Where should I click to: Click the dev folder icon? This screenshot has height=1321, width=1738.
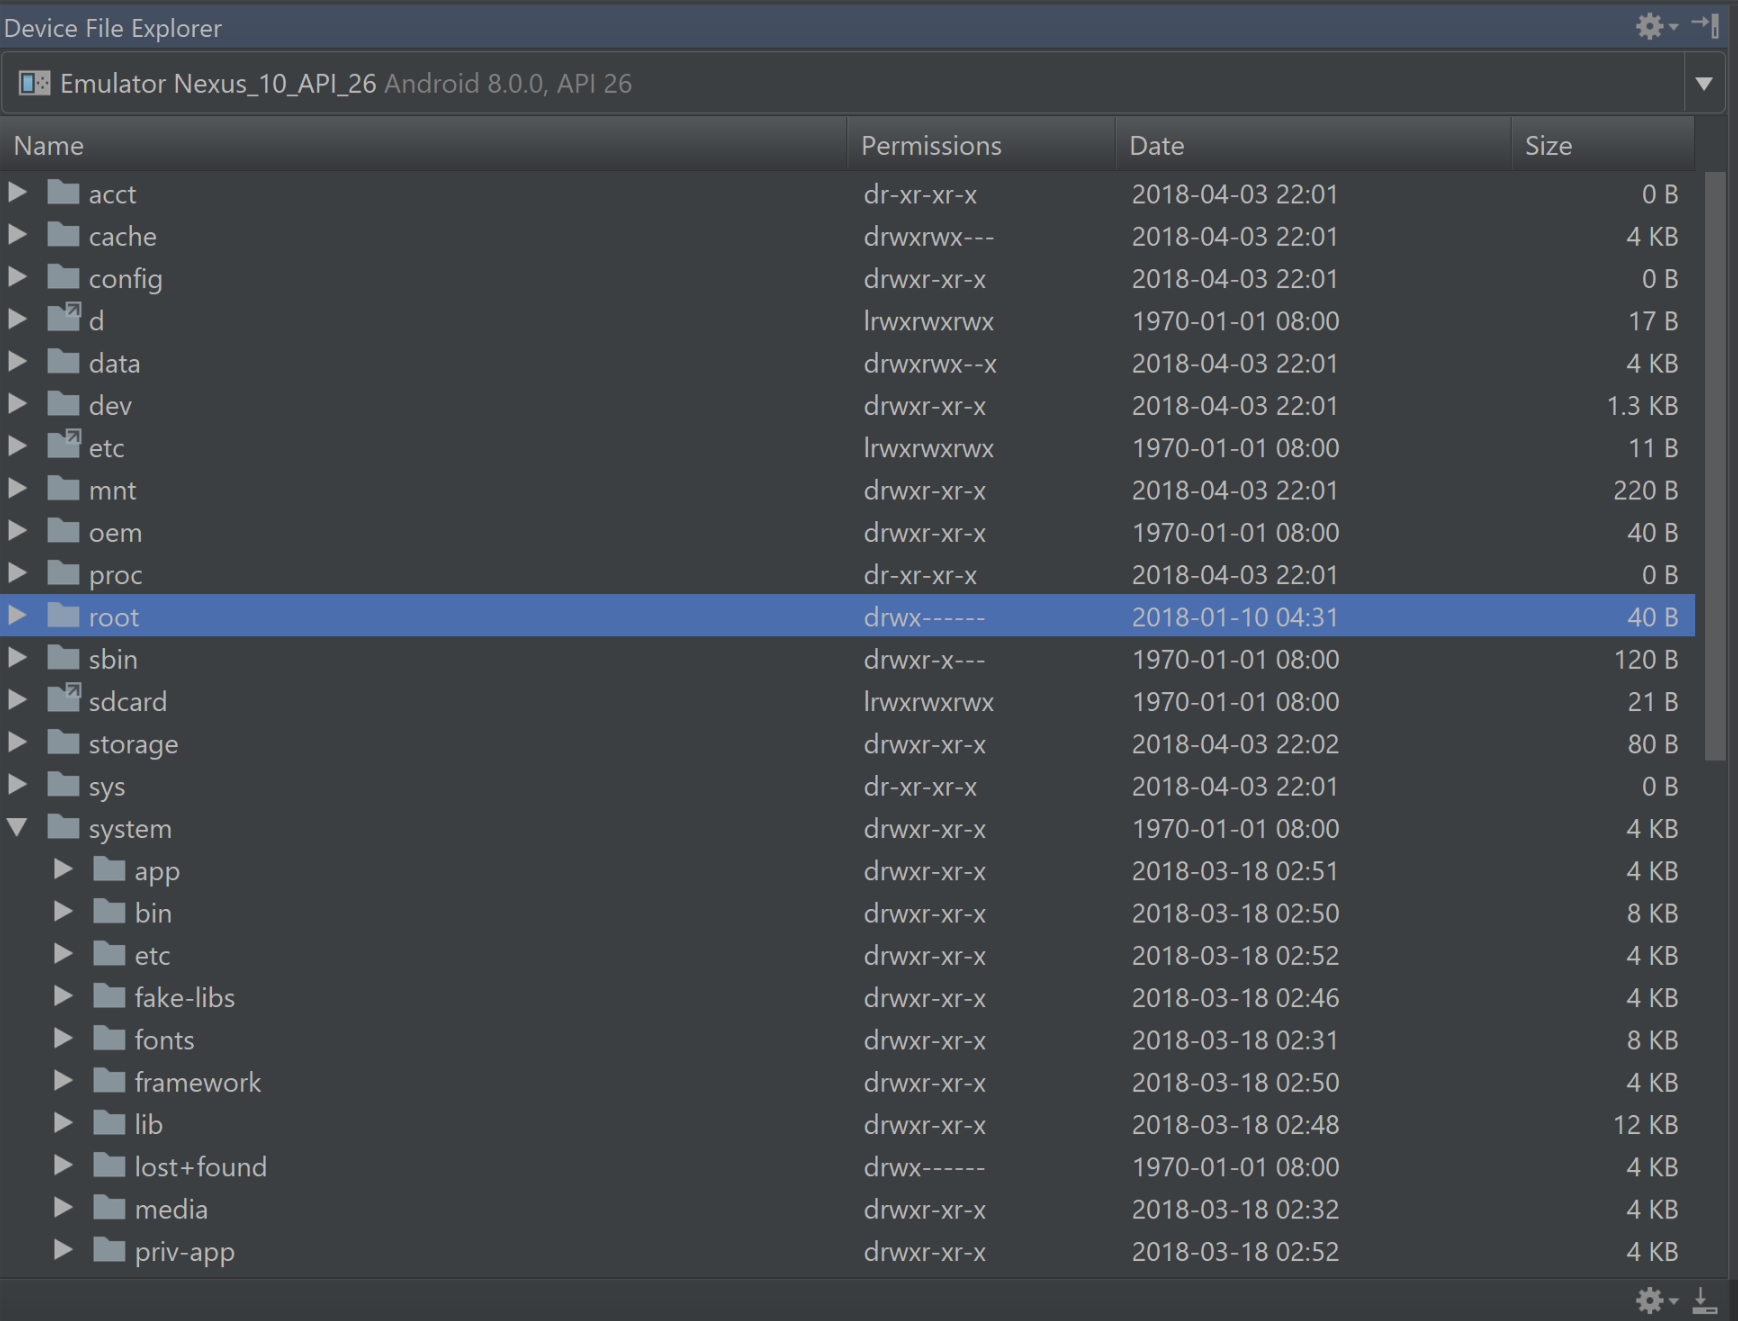tap(63, 404)
